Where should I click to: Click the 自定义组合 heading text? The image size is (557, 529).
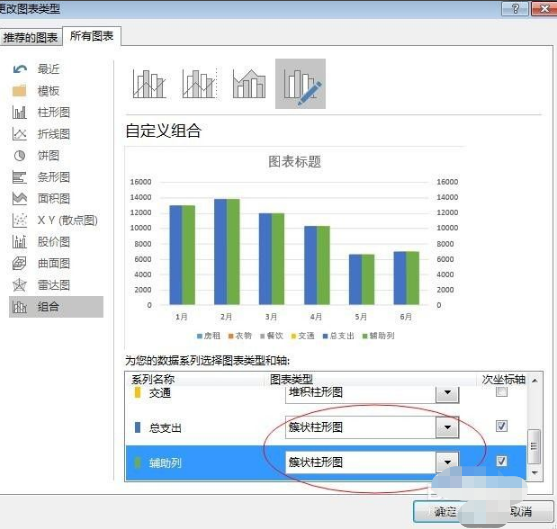(x=164, y=130)
